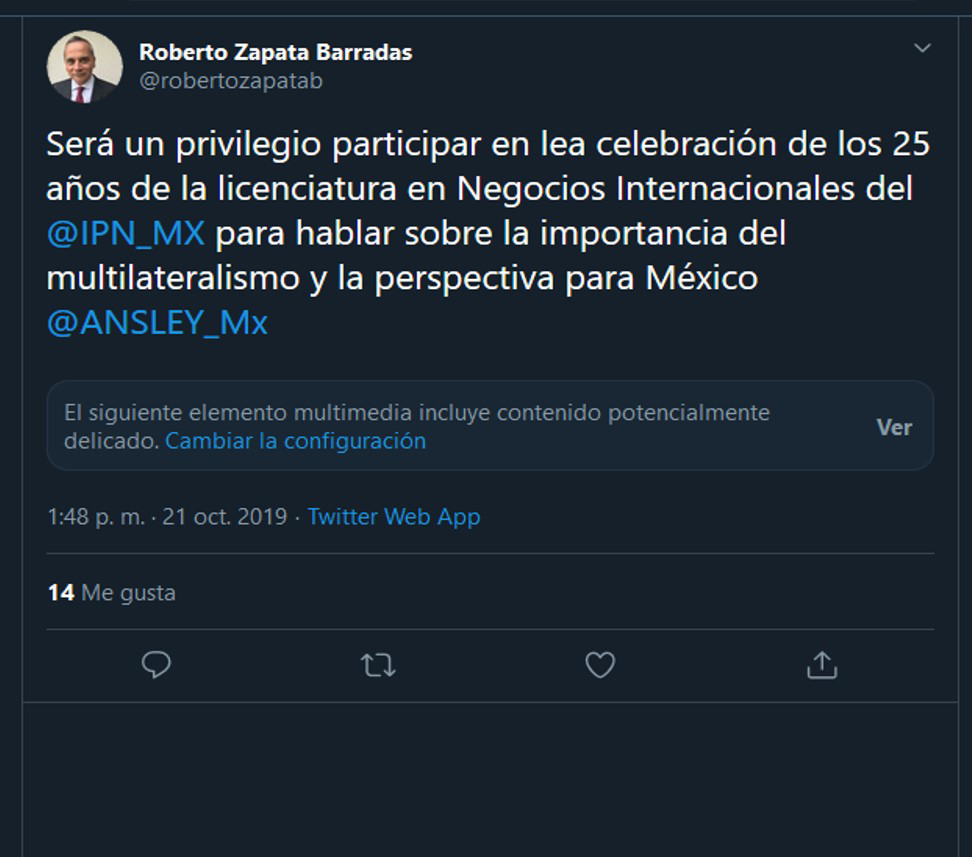Retweet this tweet using the retweet icon
The height and width of the screenshot is (857, 972).
pos(378,665)
